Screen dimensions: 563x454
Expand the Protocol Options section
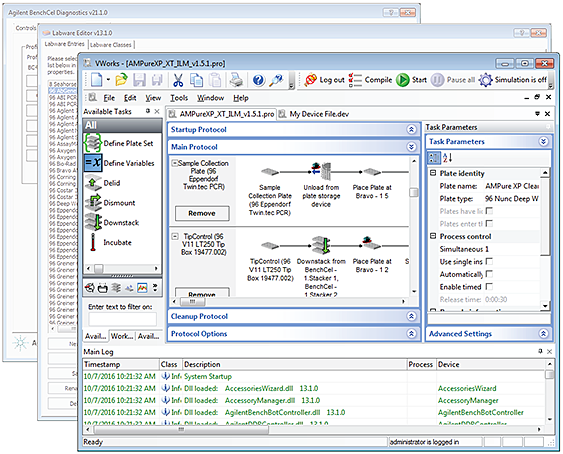[411, 334]
